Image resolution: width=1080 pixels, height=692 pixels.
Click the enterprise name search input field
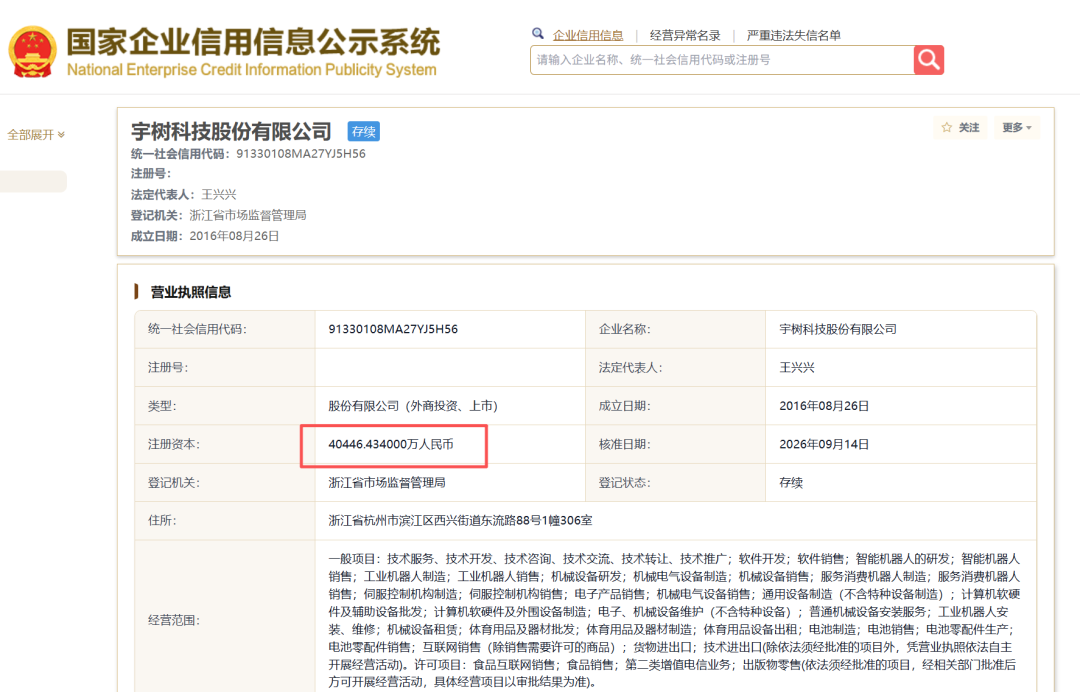click(722, 60)
